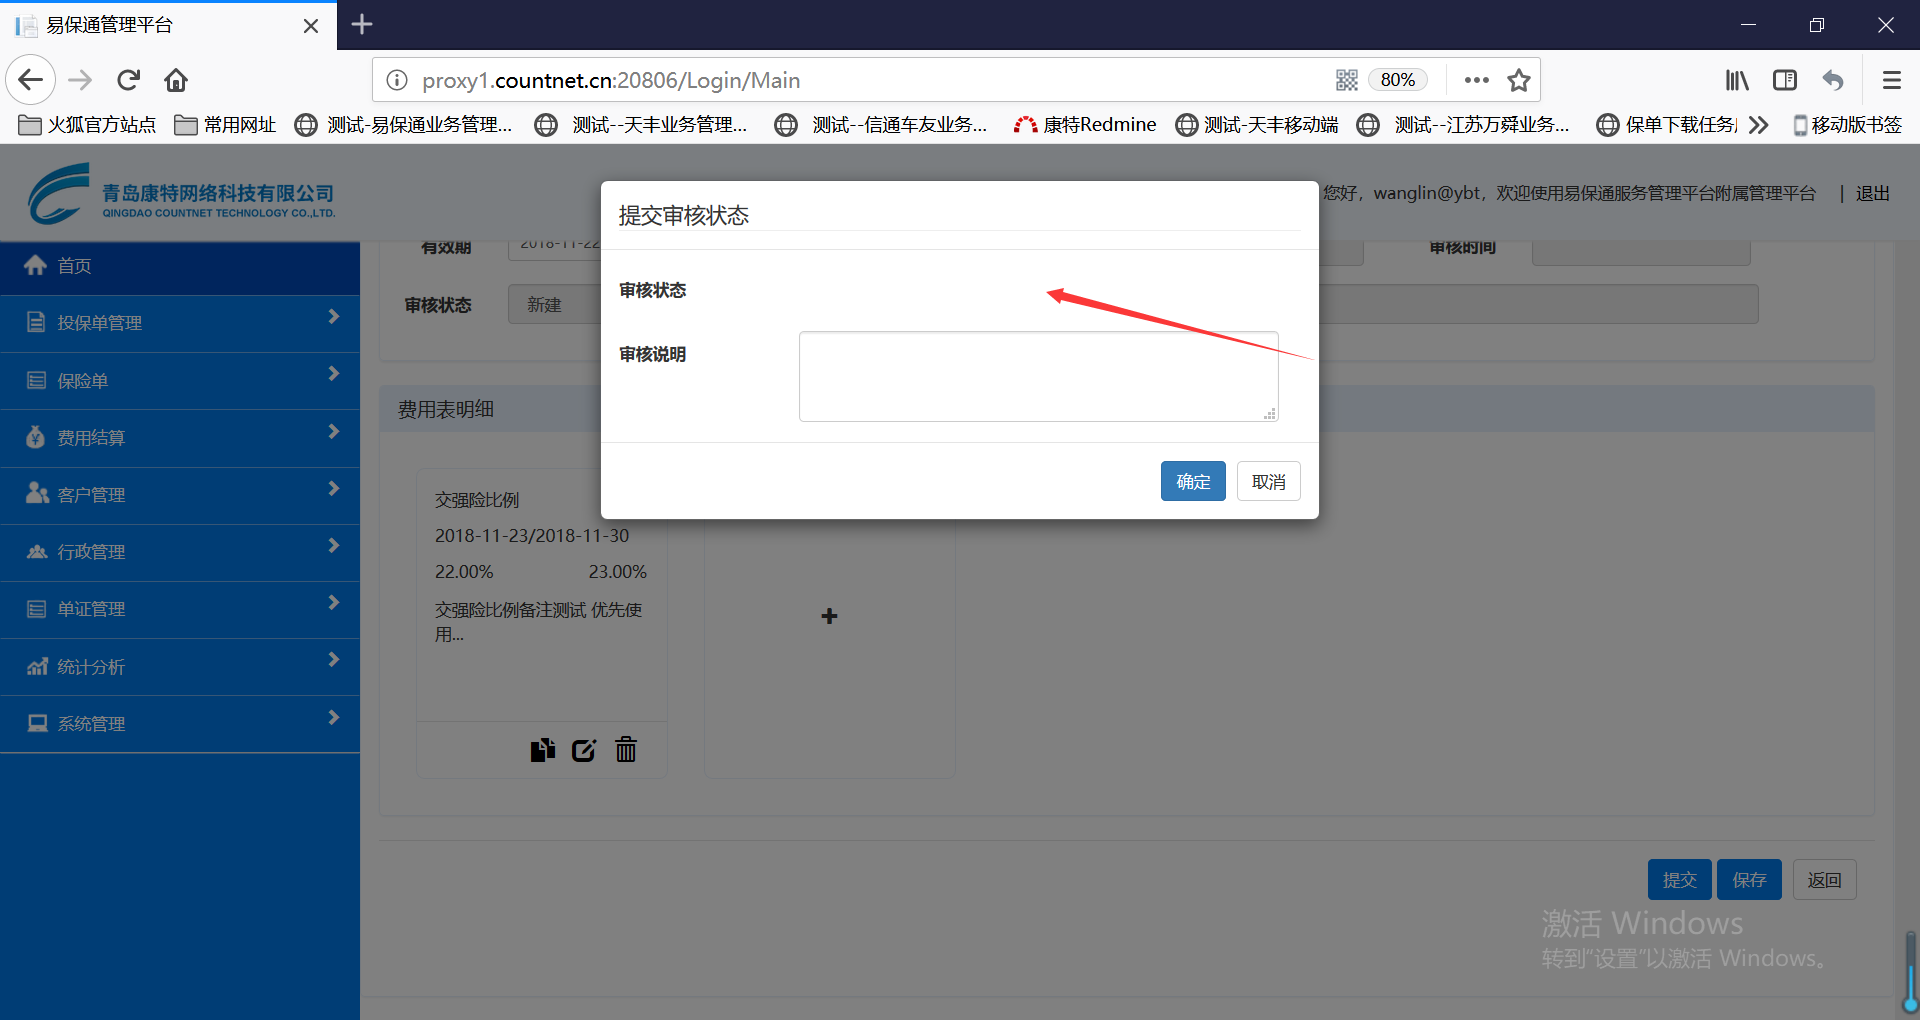
Task: Reload the current page
Action: click(x=128, y=80)
